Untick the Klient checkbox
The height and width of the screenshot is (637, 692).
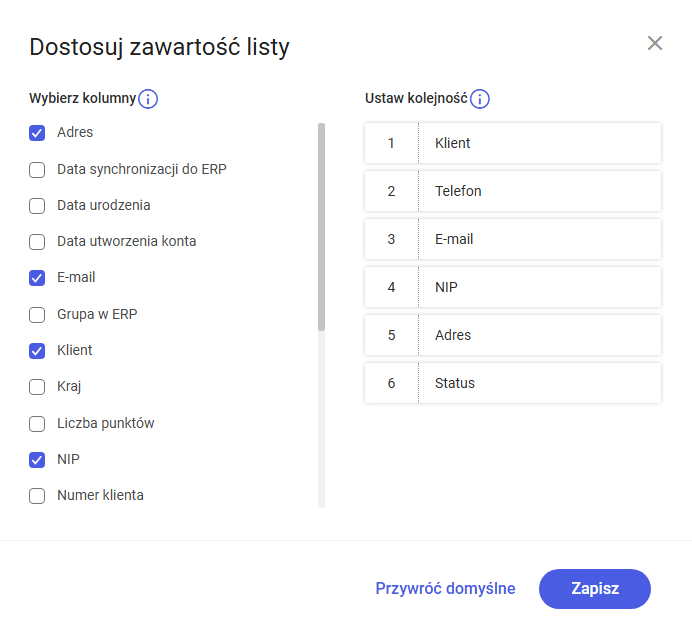tap(37, 351)
